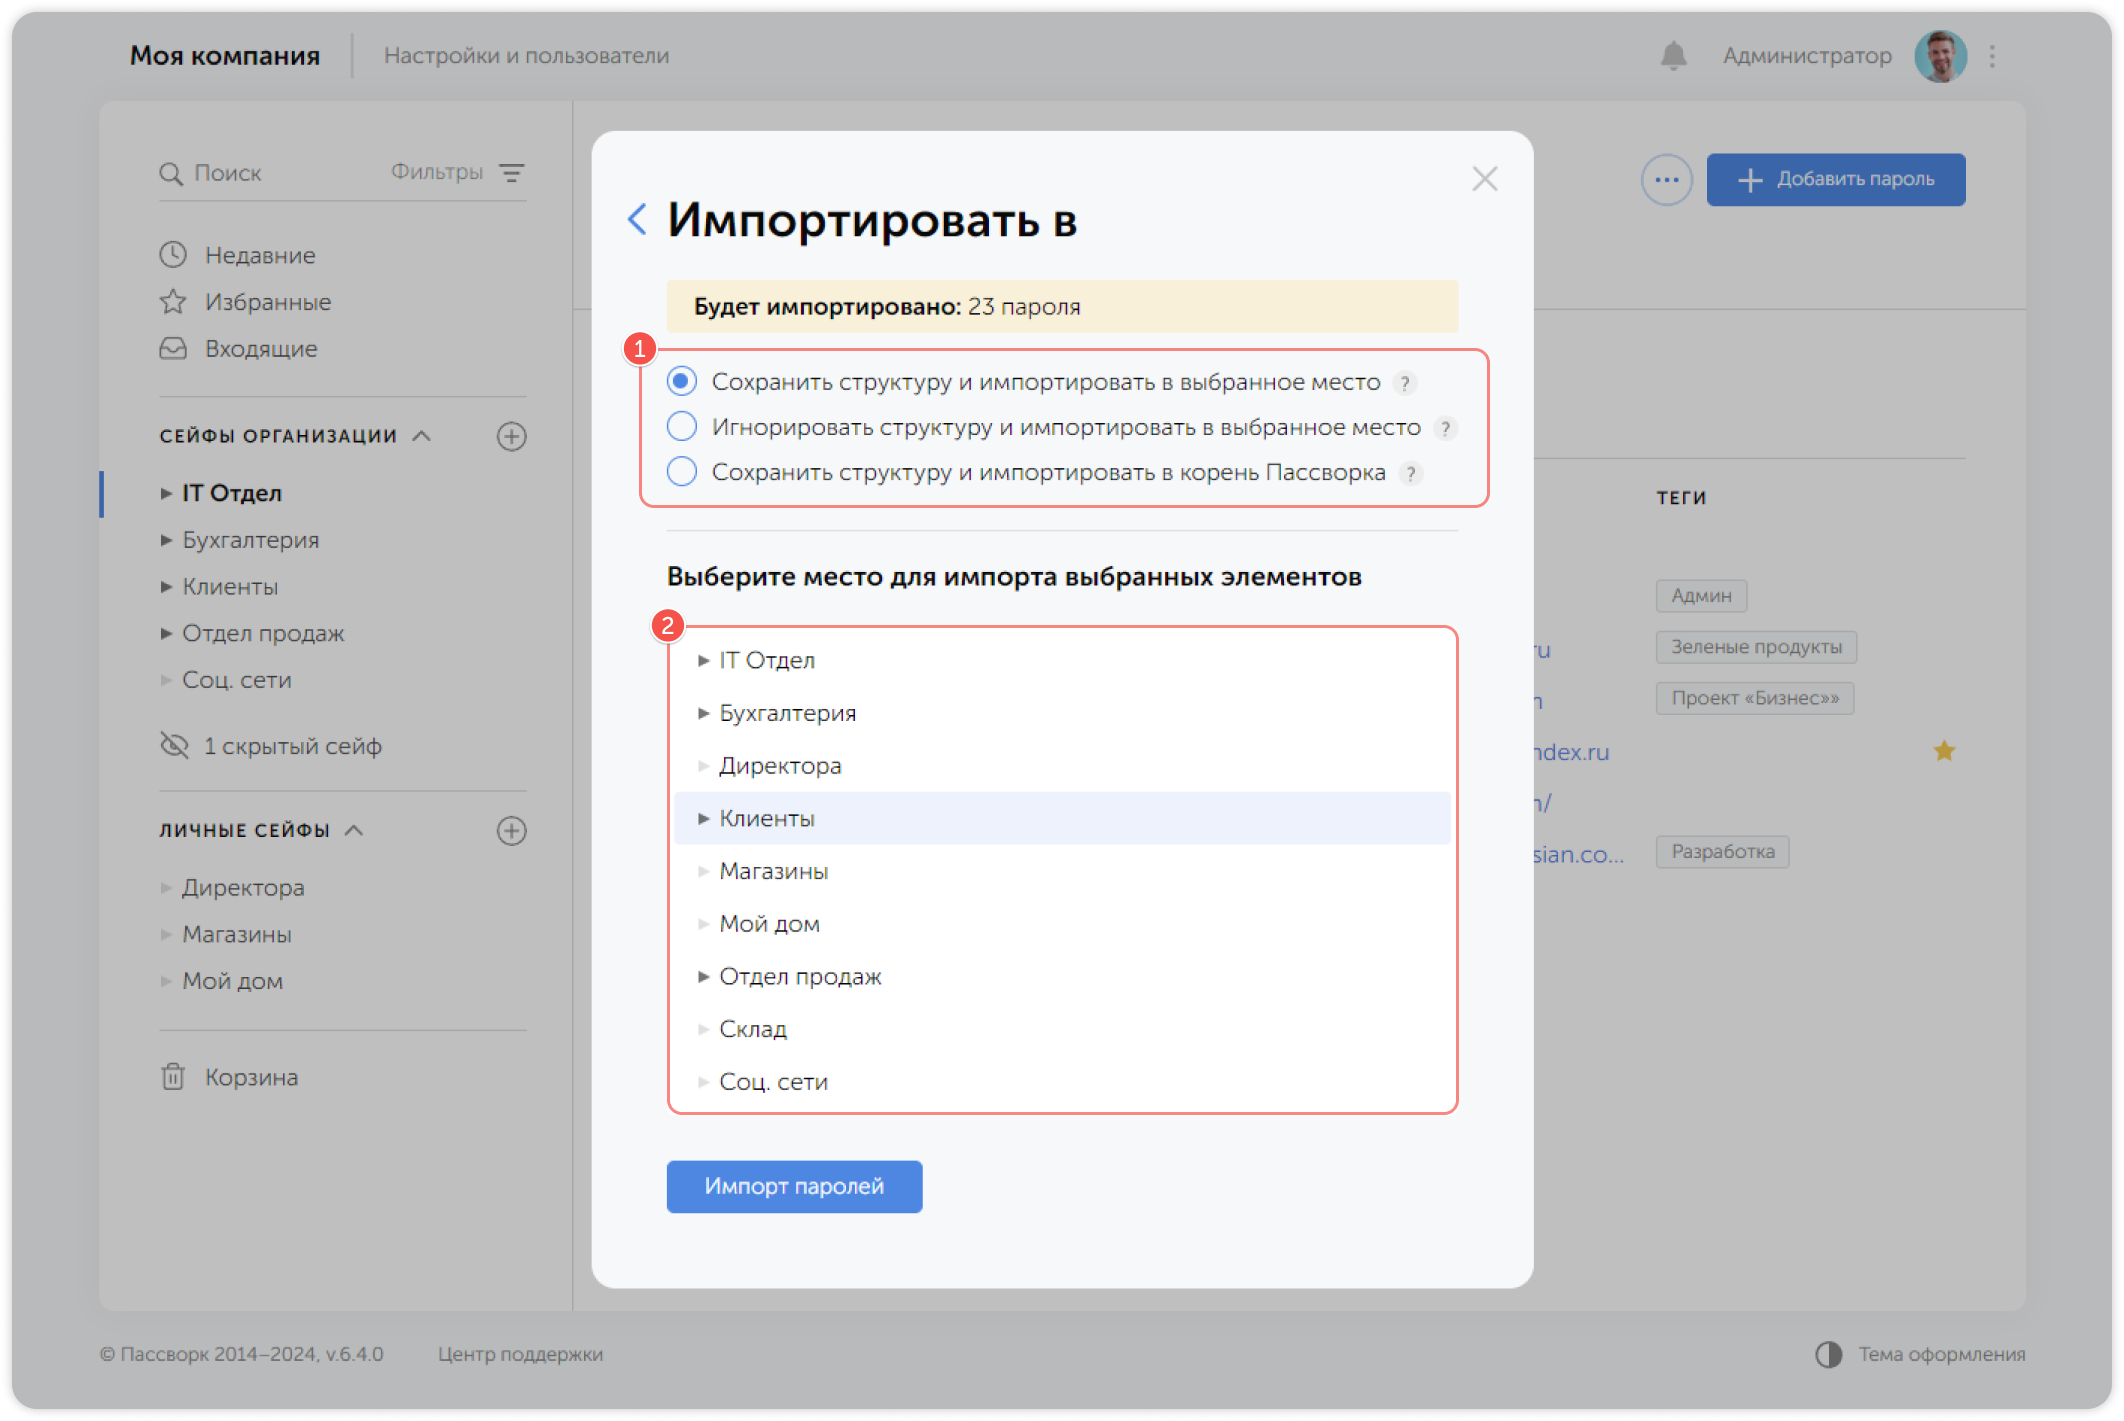Select radio option Сохранить структуру и импортировать в выбранное место
This screenshot has height=1421, width=2124.
pyautogui.click(x=681, y=381)
